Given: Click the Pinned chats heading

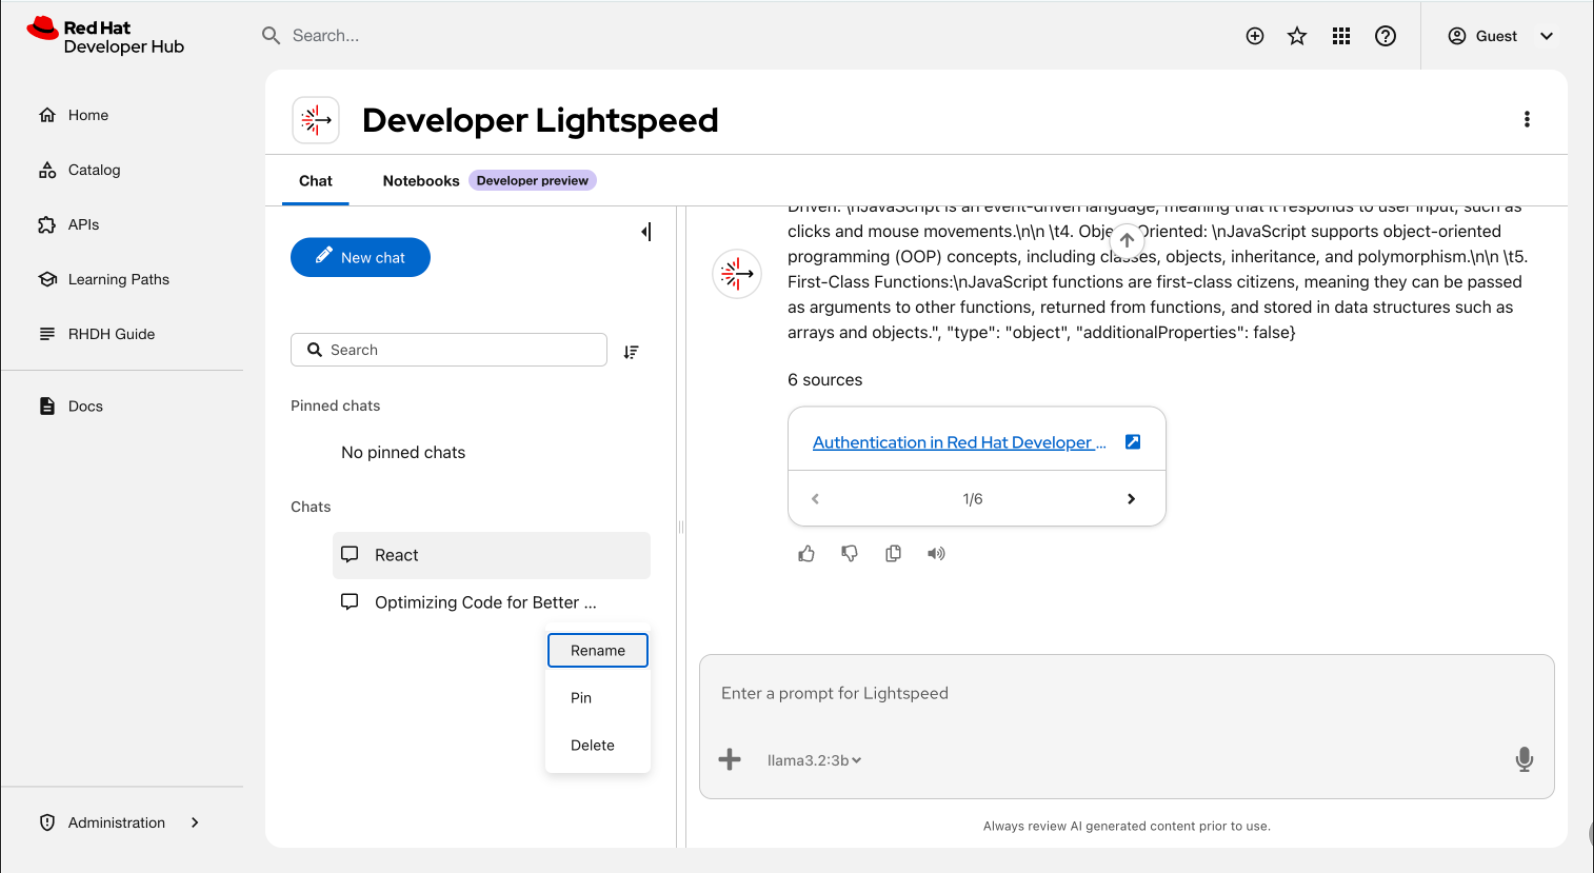Looking at the screenshot, I should click(x=335, y=406).
